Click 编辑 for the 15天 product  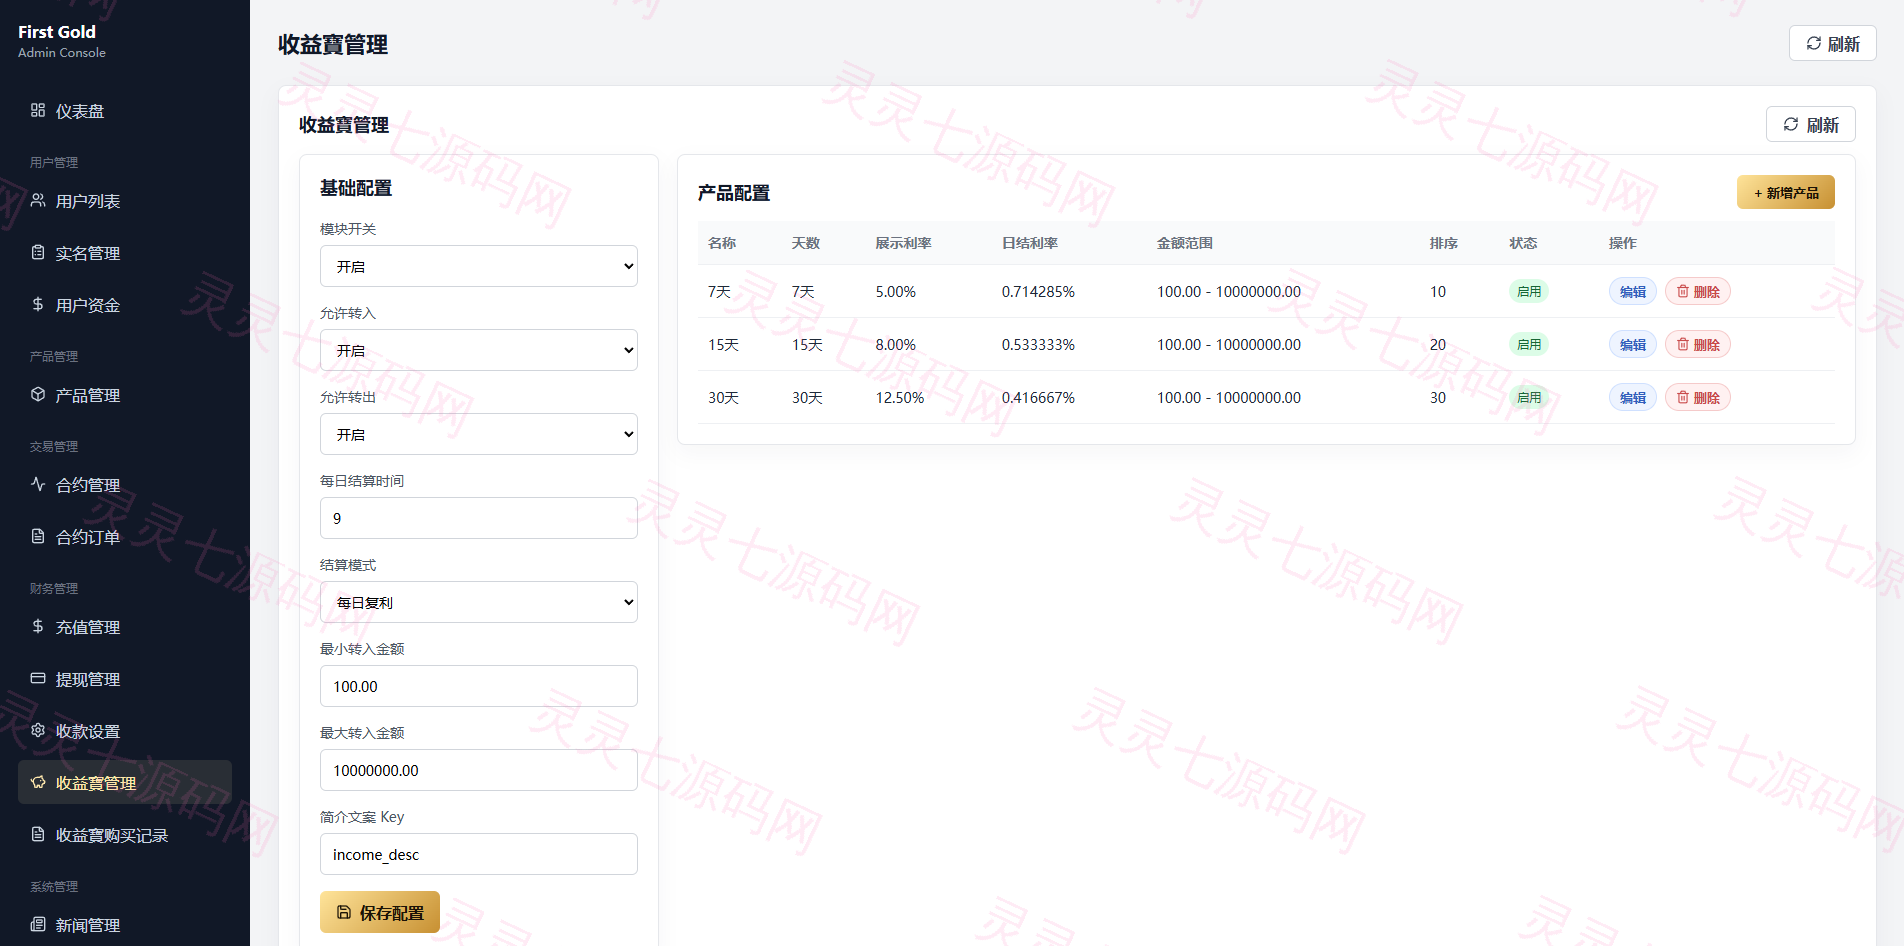[x=1633, y=344]
